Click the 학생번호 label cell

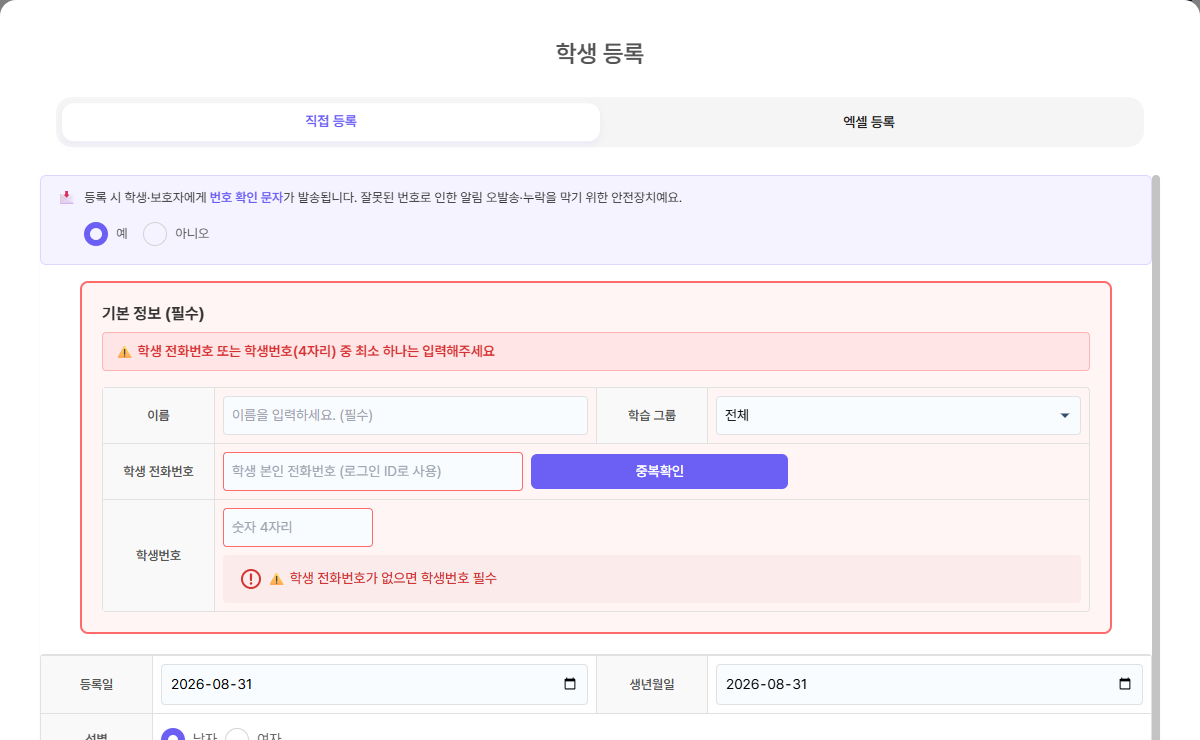(158, 555)
